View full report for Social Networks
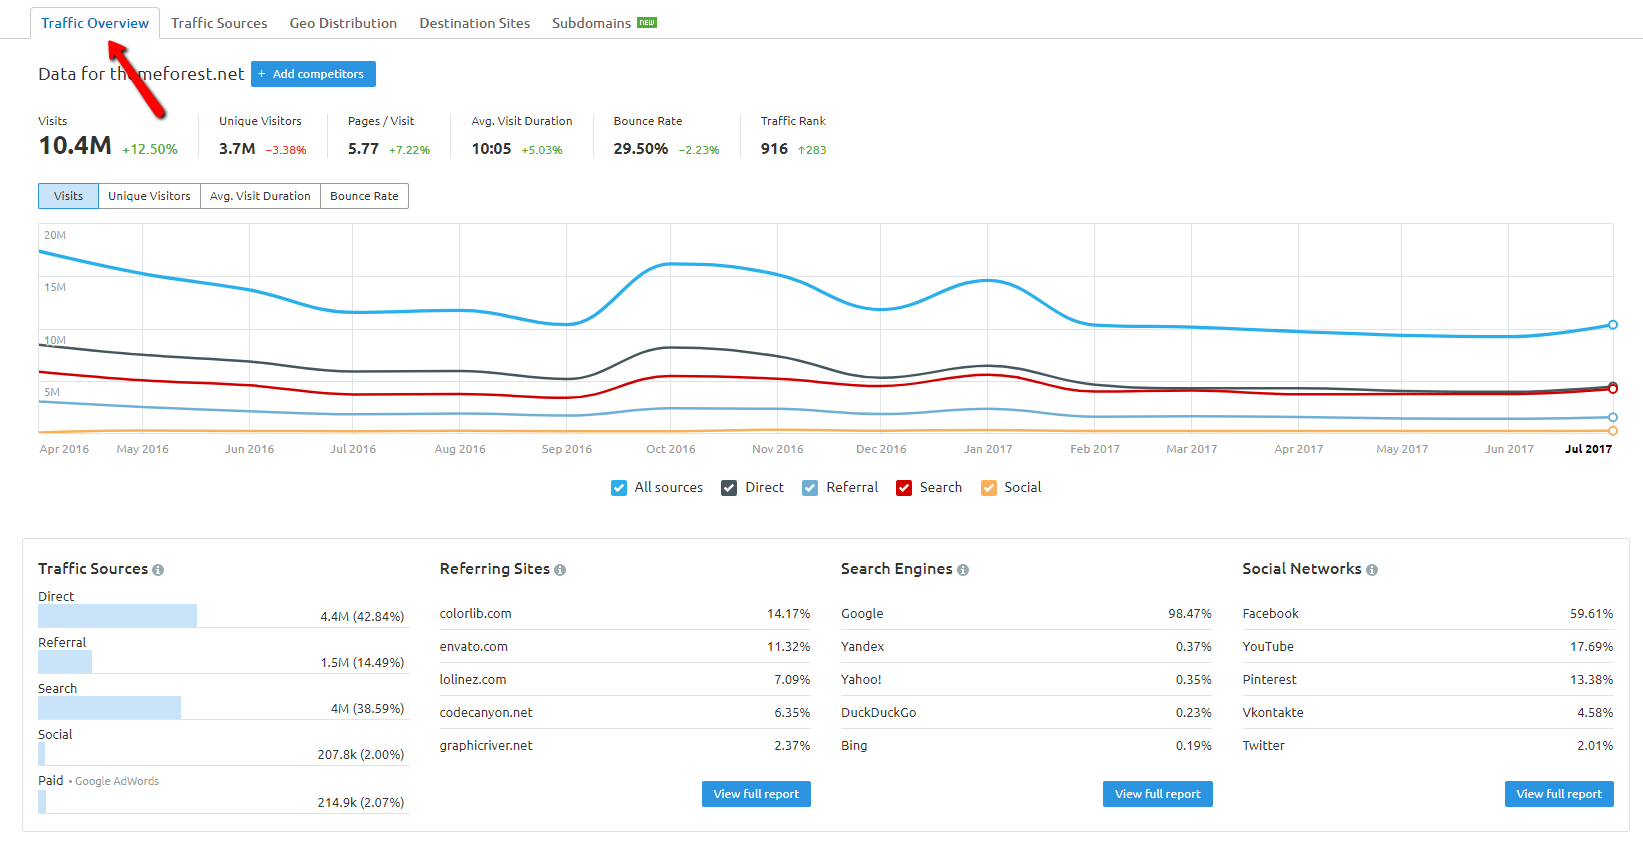This screenshot has height=846, width=1643. [x=1559, y=794]
